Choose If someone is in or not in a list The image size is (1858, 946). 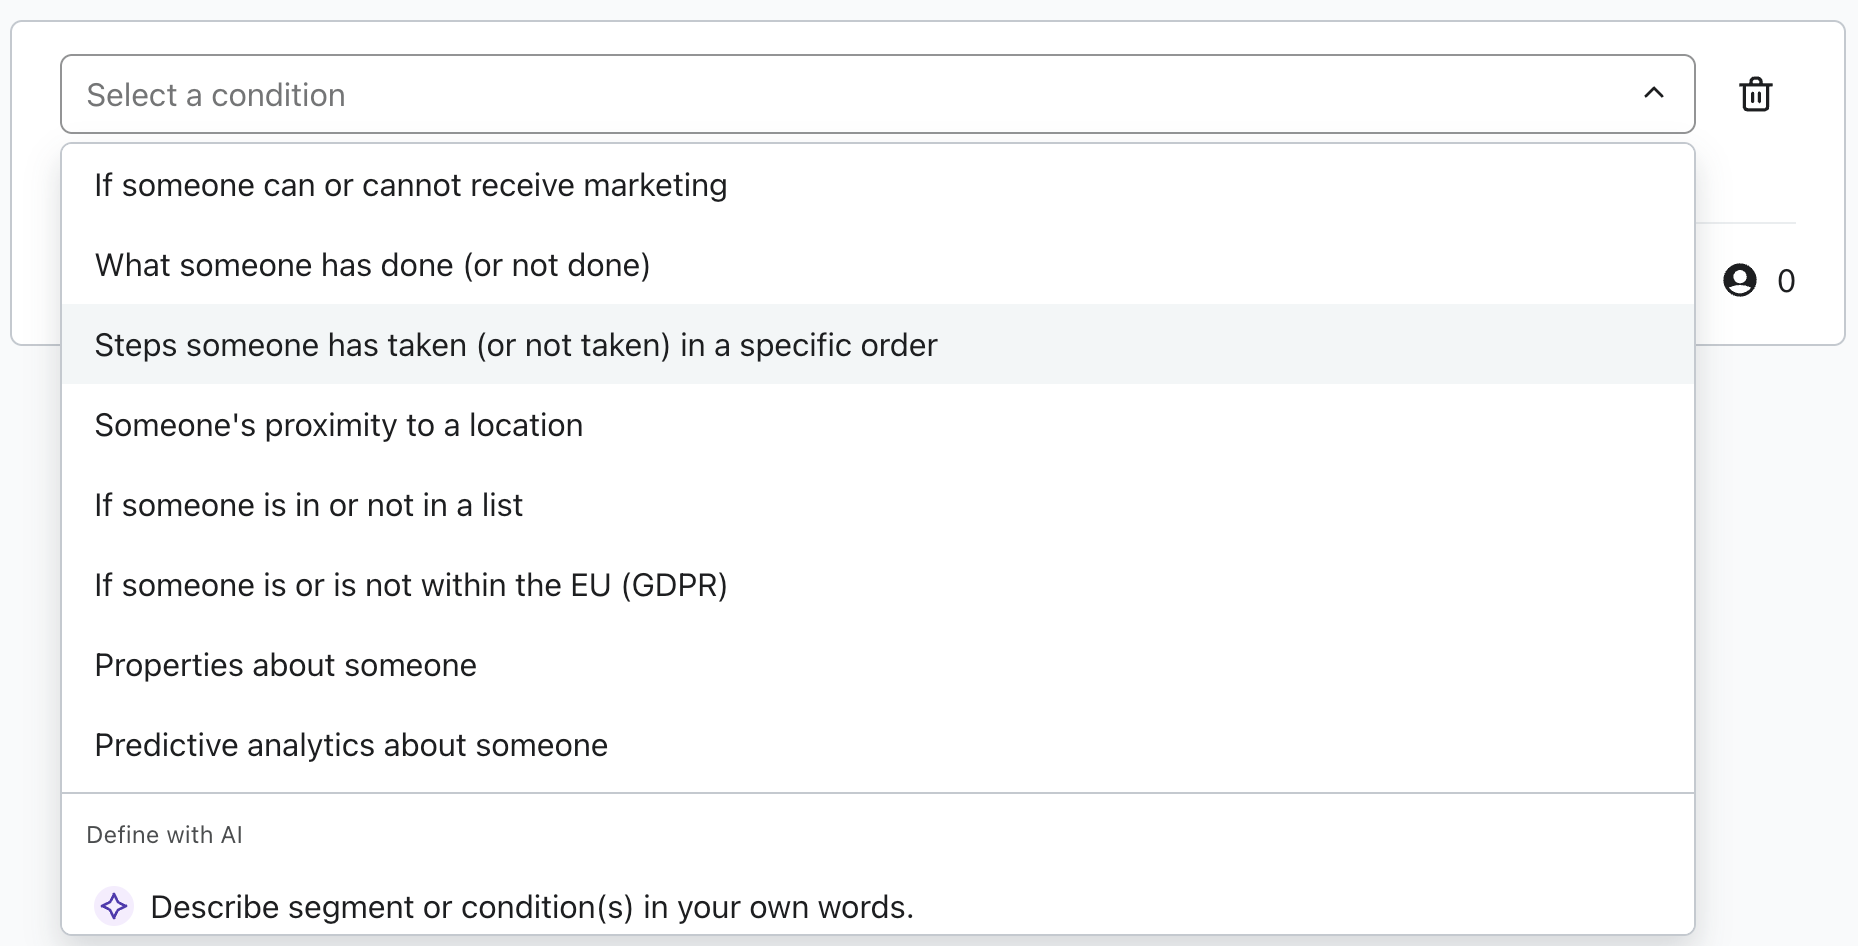[x=308, y=505]
